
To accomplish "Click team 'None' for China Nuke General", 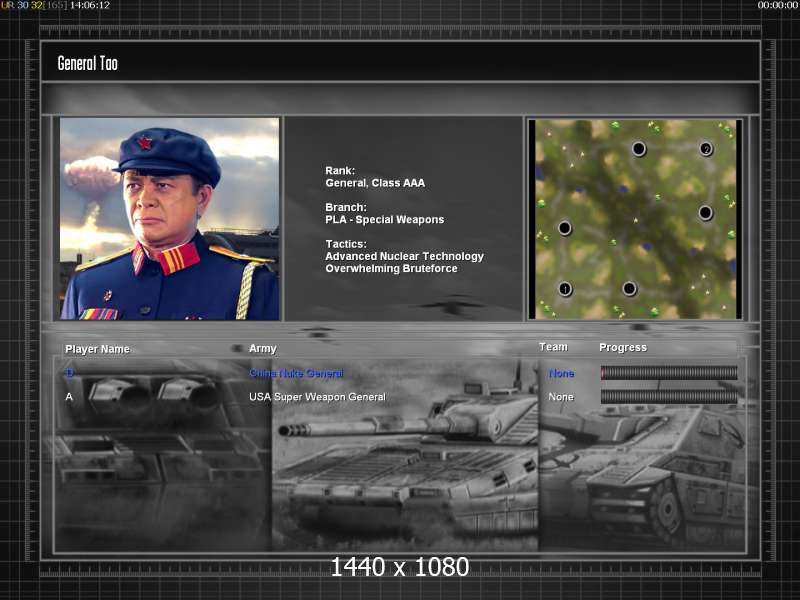I will pos(561,373).
